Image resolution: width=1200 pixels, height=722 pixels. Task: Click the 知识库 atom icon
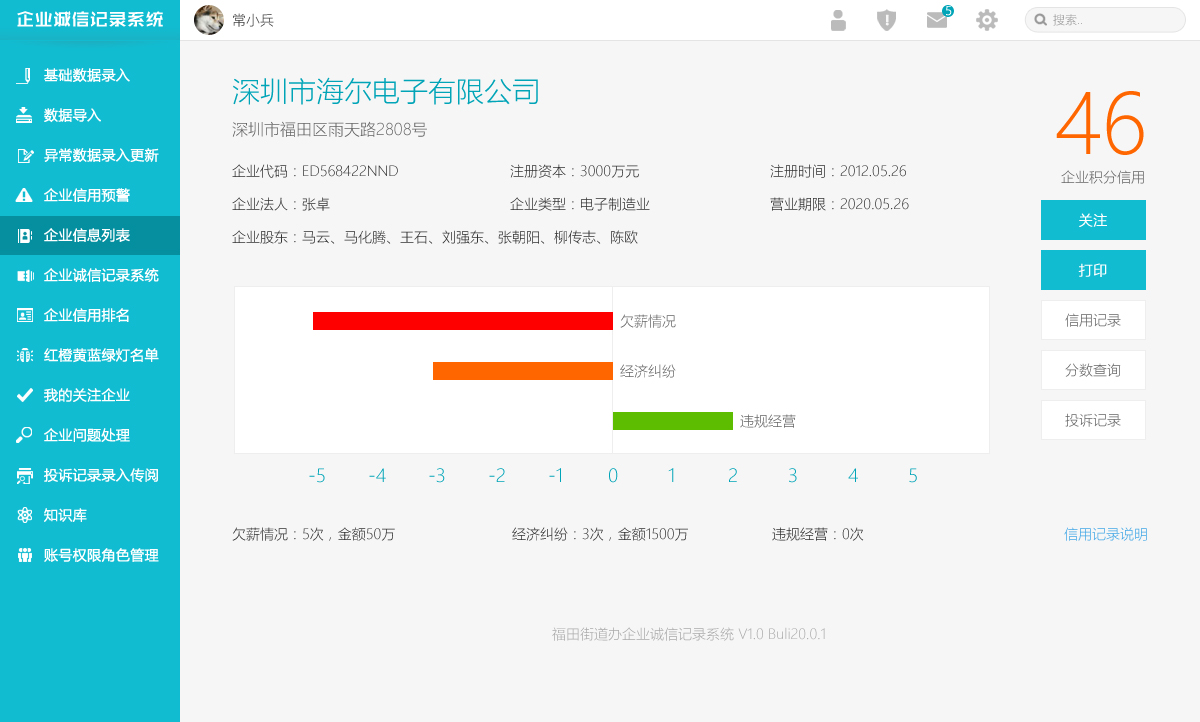tap(25, 515)
